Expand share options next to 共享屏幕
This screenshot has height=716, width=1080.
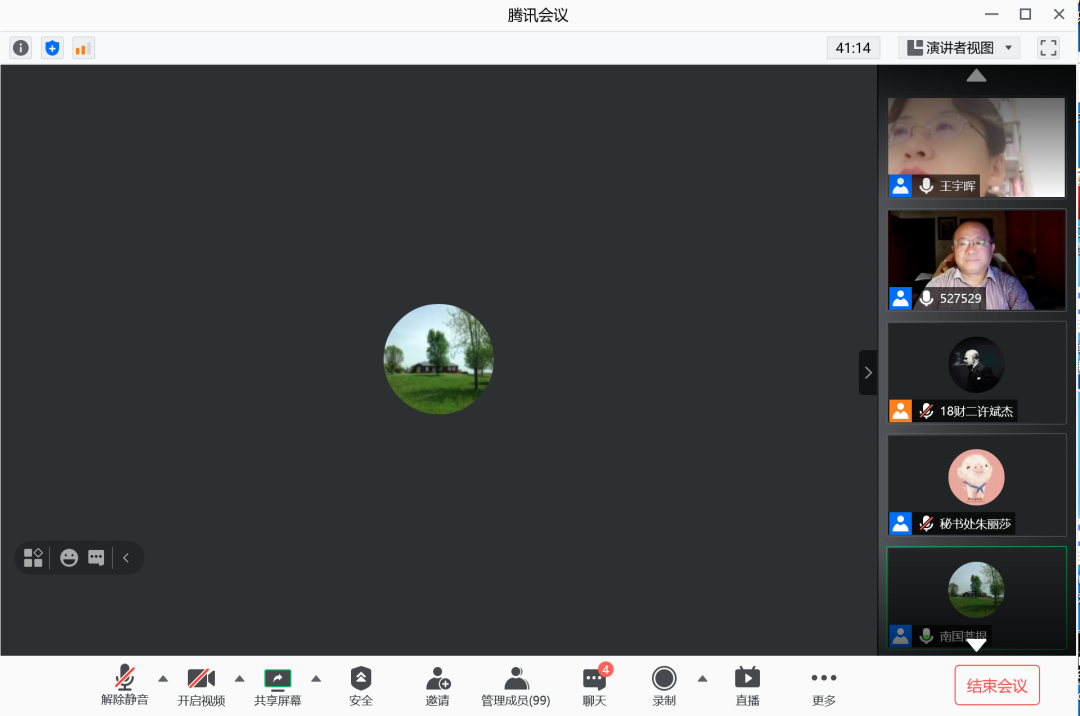tap(316, 679)
